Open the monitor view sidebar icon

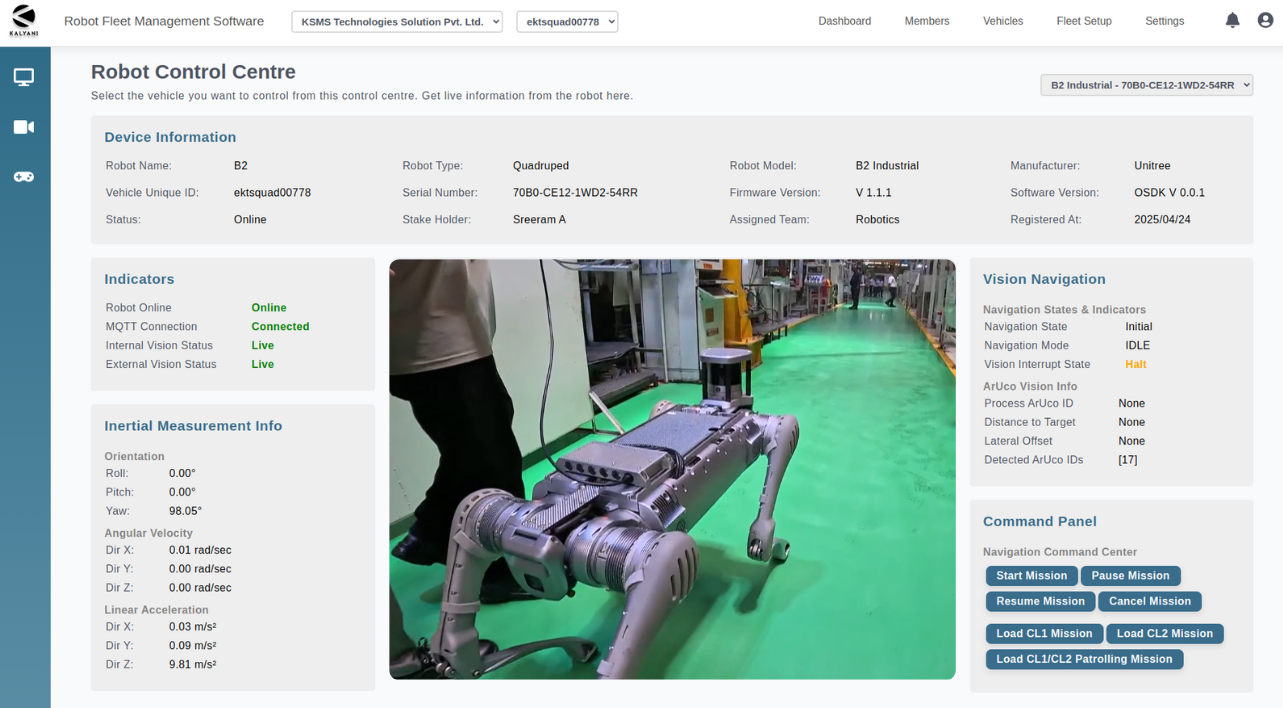point(24,77)
